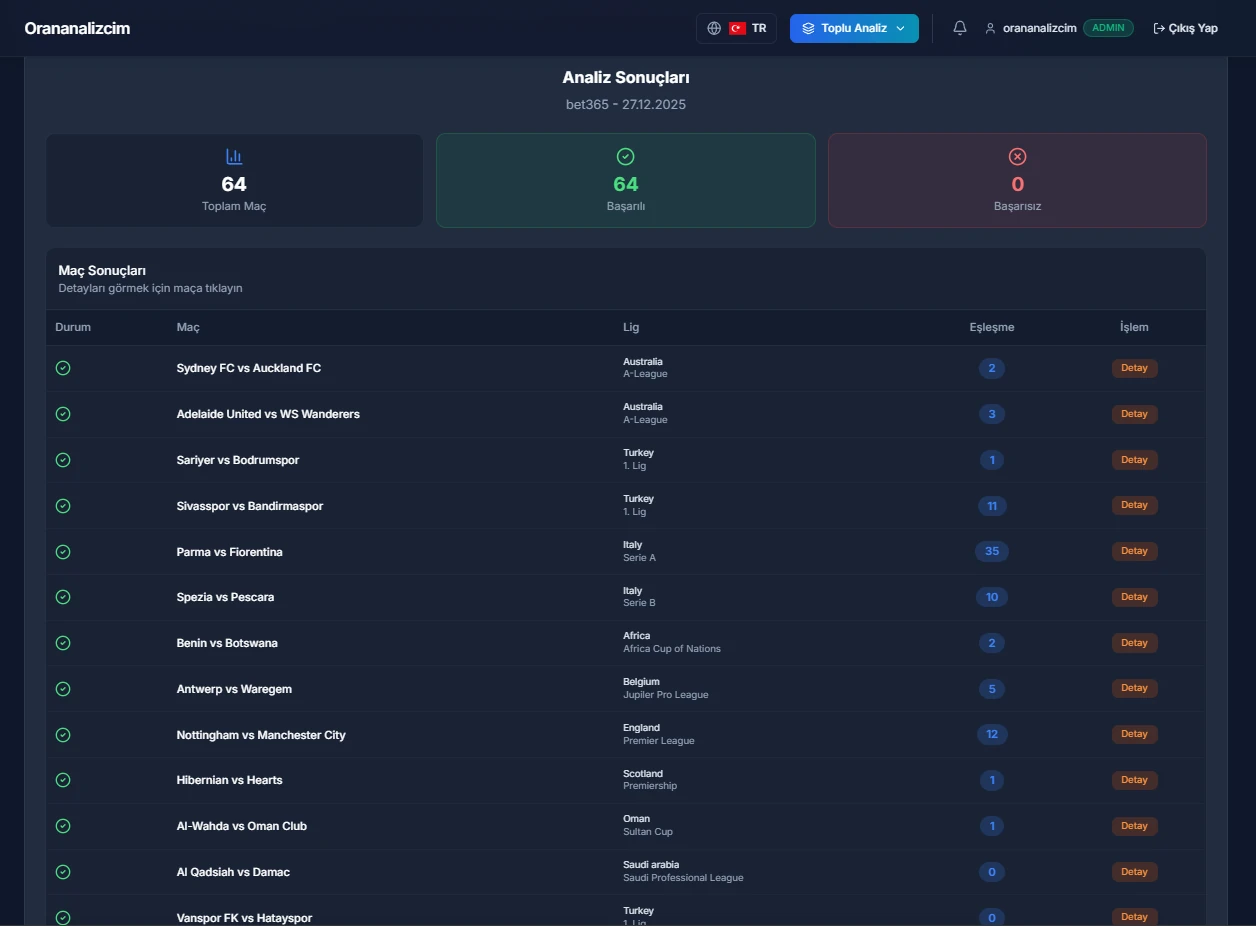
Task: Log out with Çıkış Yap
Action: (1185, 28)
